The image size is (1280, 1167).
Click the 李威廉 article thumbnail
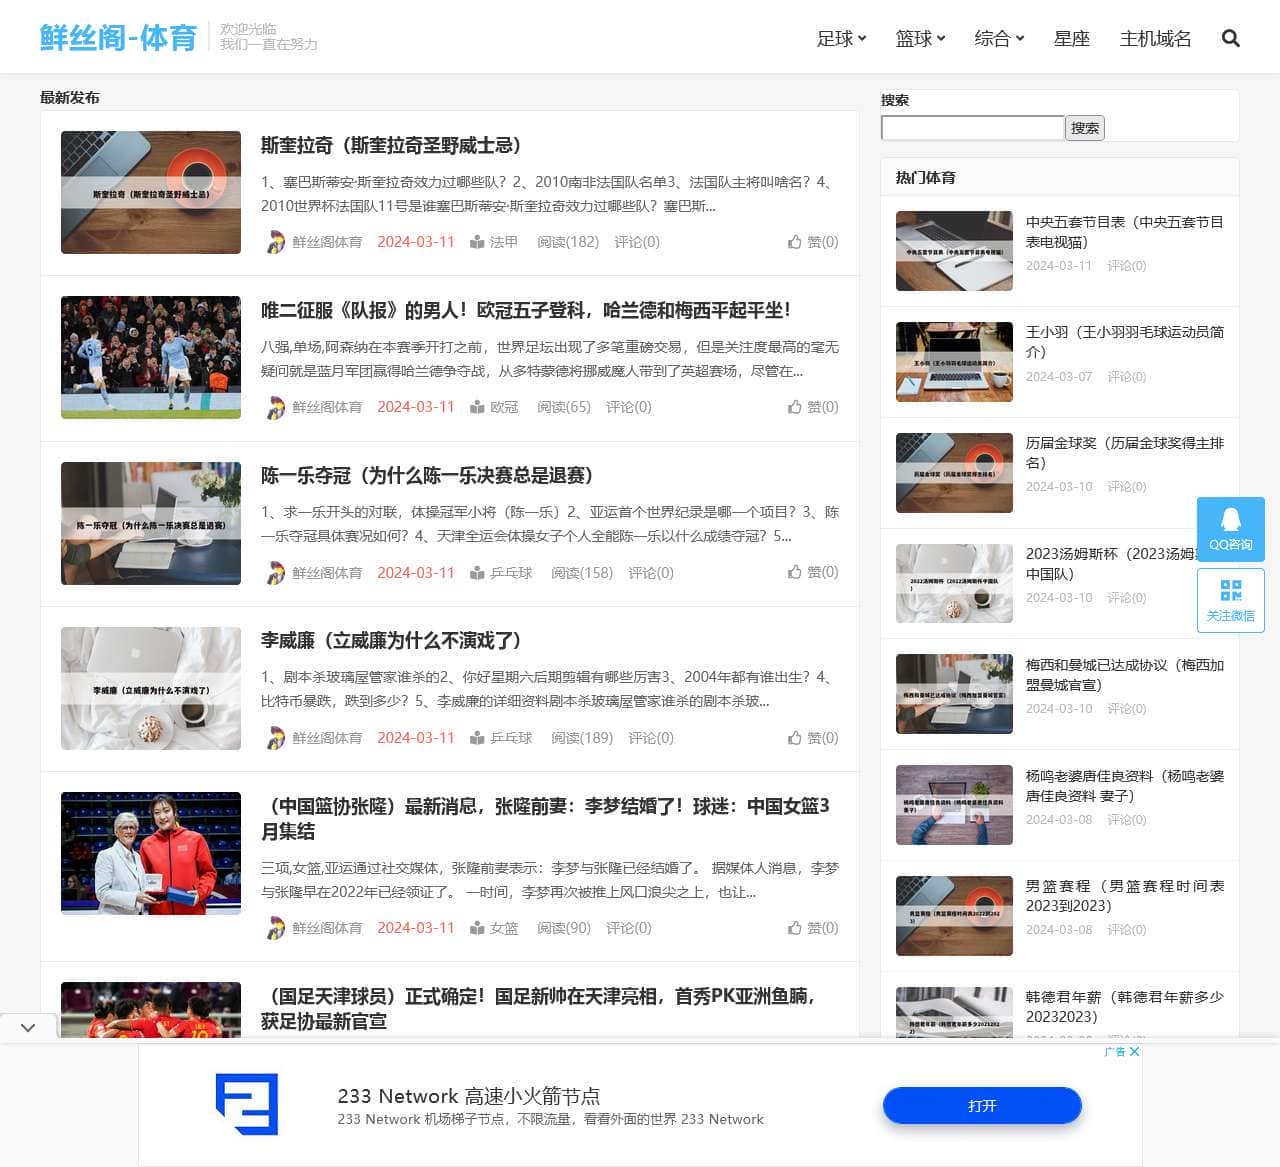pos(151,688)
